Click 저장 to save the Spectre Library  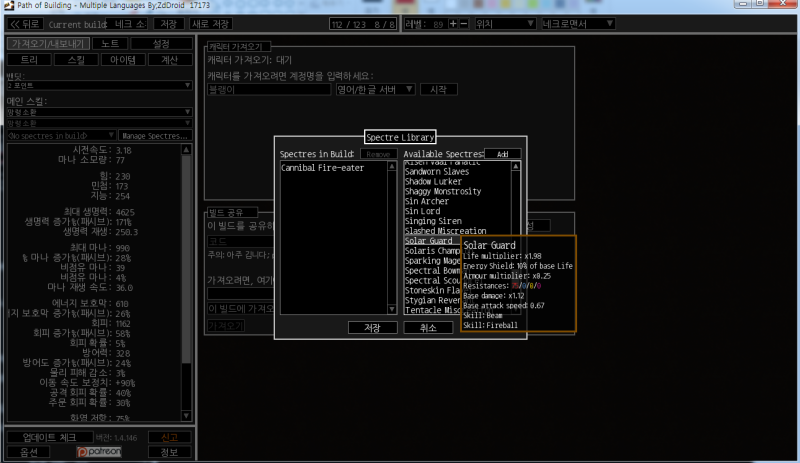pyautogui.click(x=372, y=328)
